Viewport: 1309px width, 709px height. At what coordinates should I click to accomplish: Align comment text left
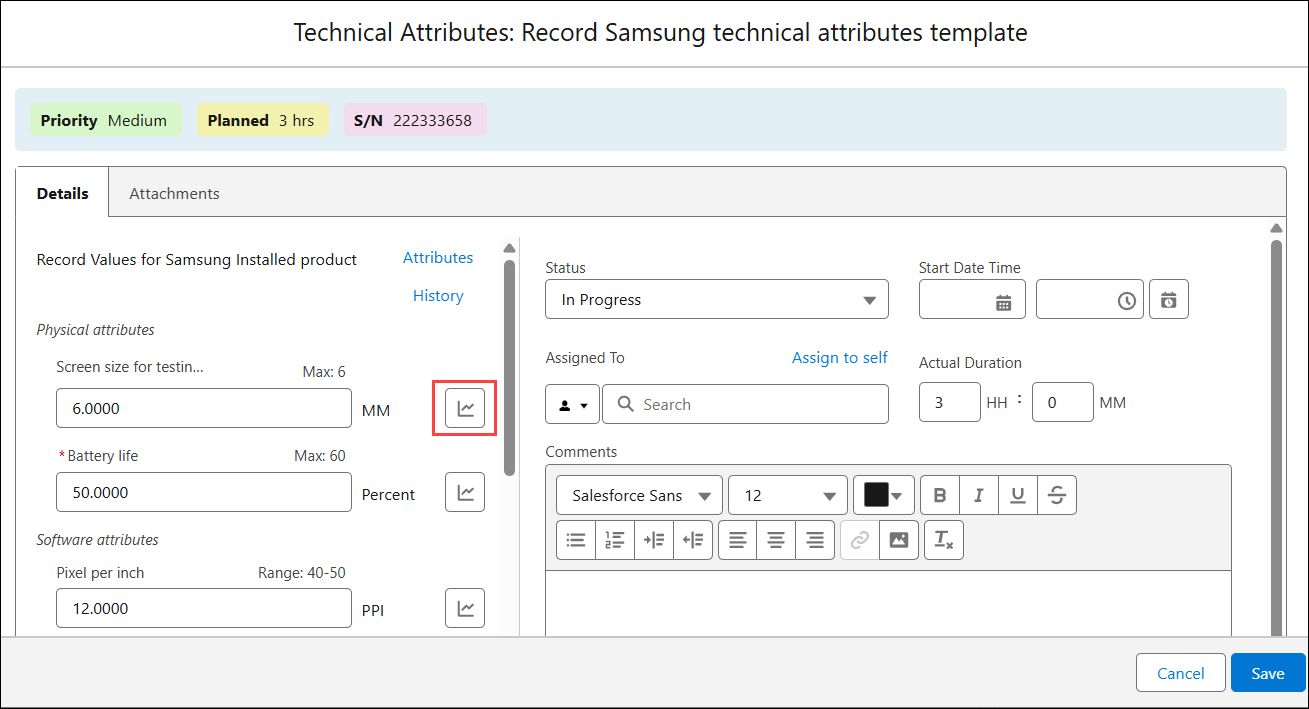[738, 540]
